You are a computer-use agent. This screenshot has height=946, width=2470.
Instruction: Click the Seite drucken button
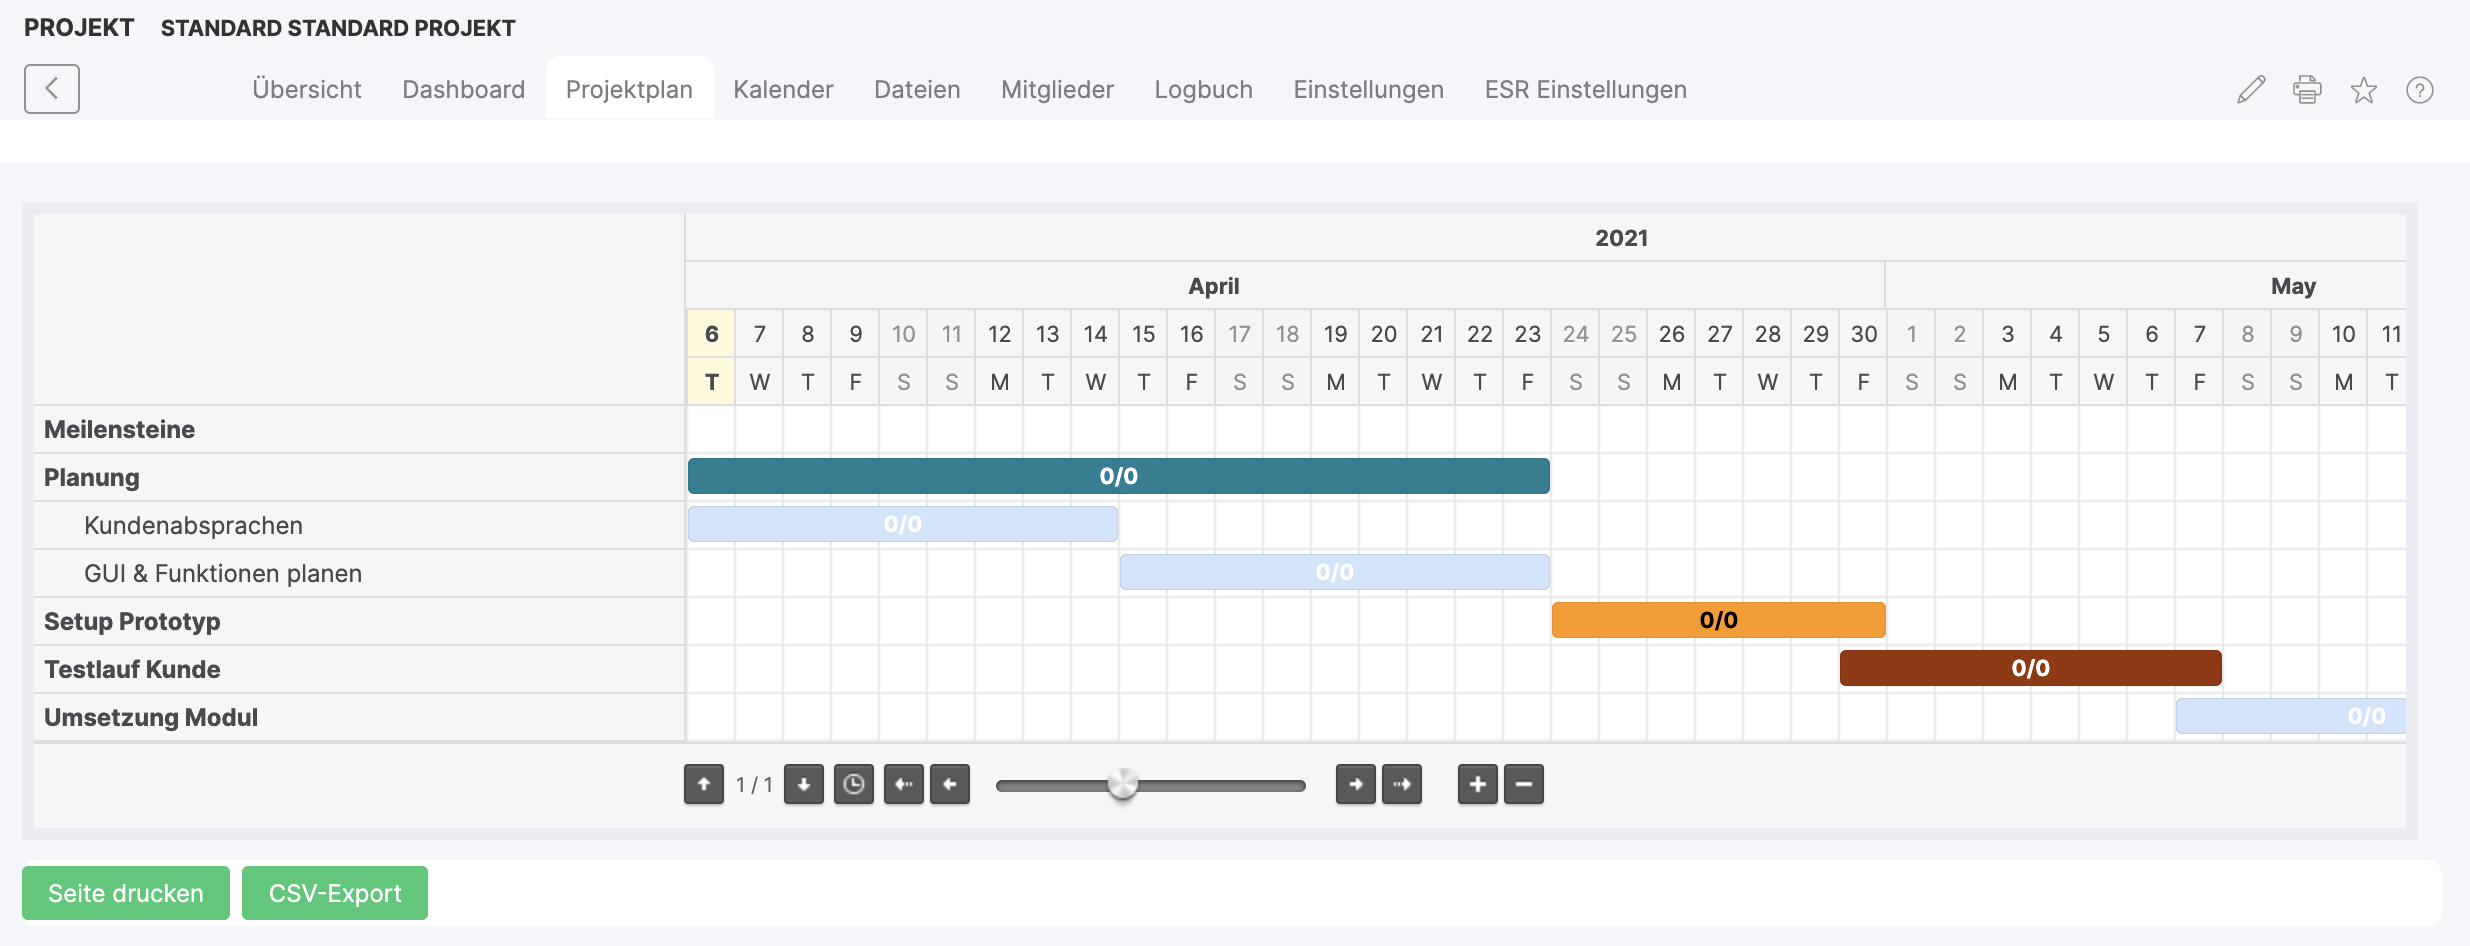pyautogui.click(x=126, y=893)
